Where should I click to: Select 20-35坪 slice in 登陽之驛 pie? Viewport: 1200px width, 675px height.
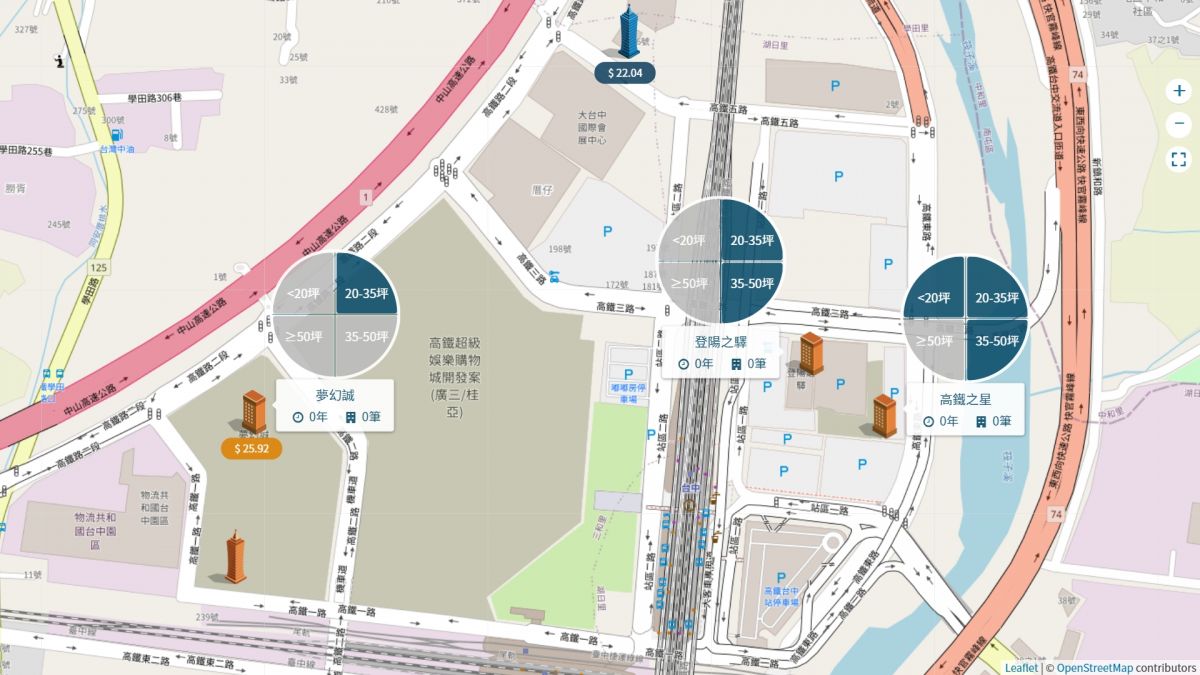750,240
